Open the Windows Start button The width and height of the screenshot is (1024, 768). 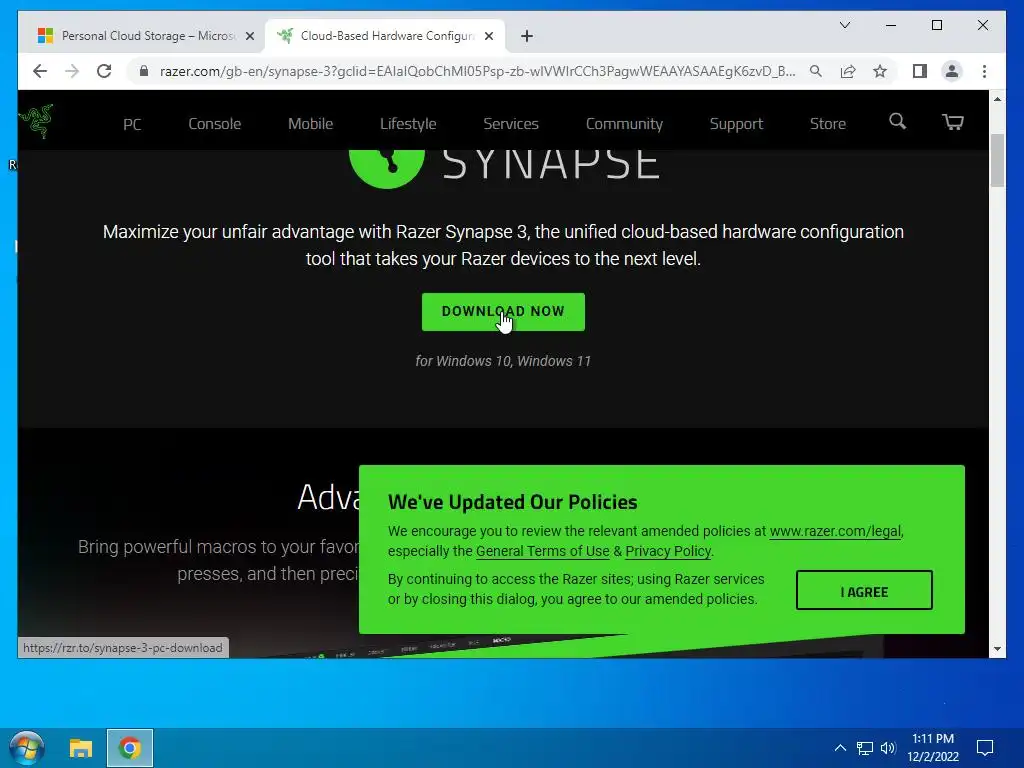pyautogui.click(x=26, y=748)
